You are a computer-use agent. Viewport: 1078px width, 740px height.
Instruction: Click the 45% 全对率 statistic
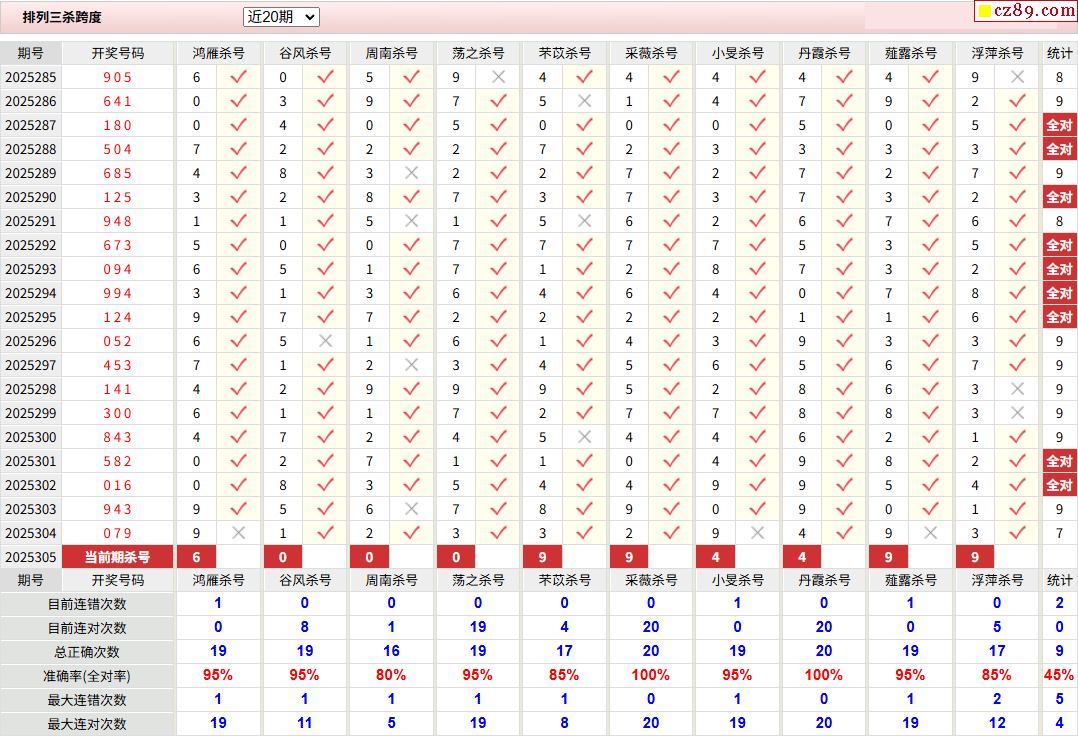(1059, 675)
